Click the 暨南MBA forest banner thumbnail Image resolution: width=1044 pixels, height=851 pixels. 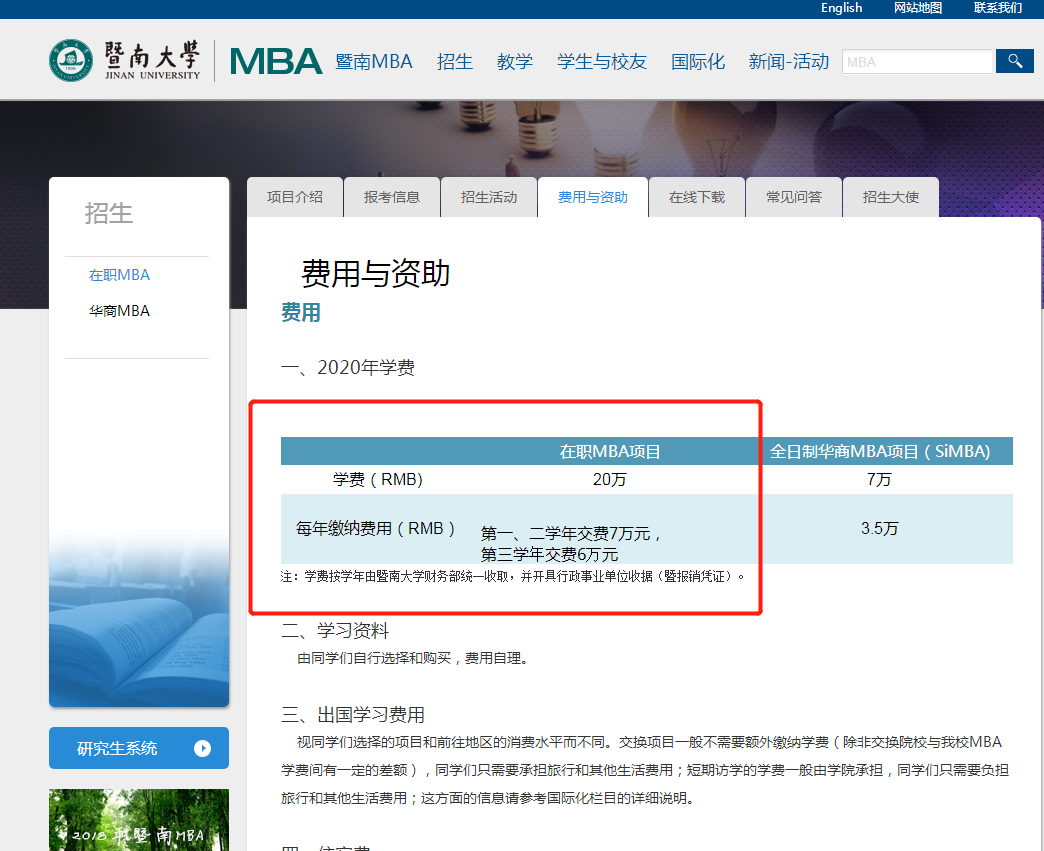coord(139,820)
